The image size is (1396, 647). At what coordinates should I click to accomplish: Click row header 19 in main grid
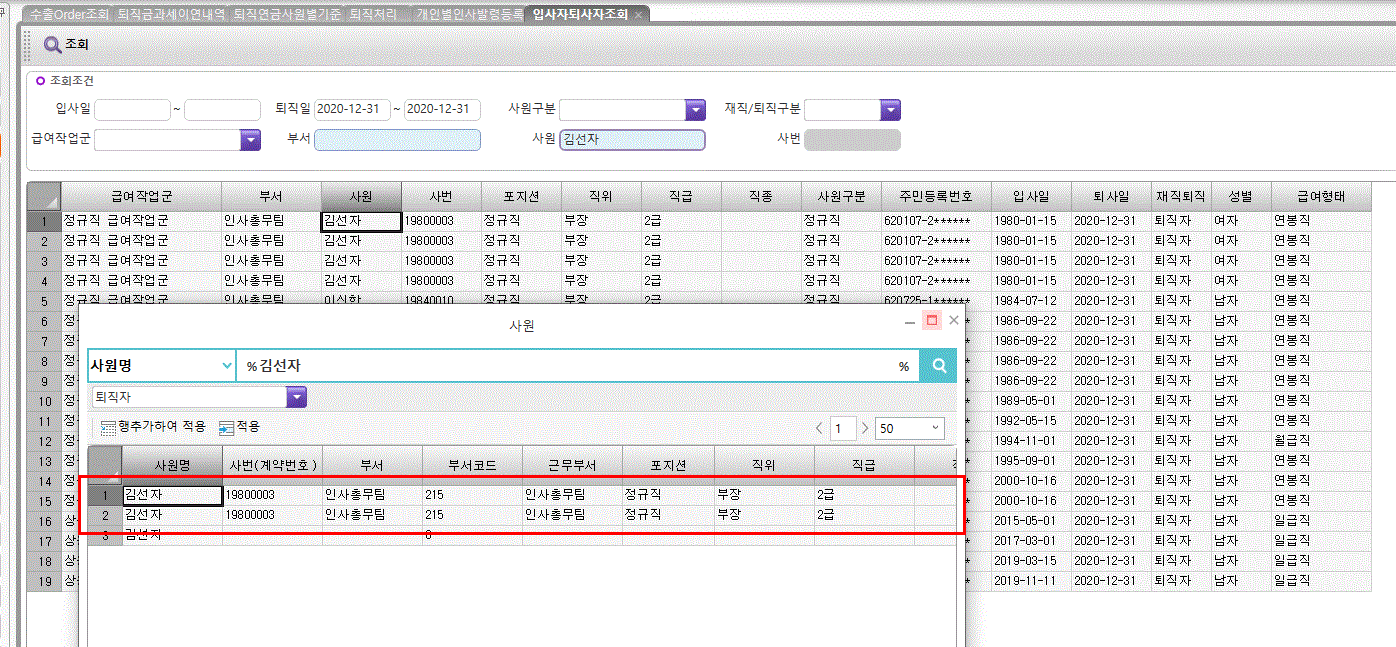(44, 581)
